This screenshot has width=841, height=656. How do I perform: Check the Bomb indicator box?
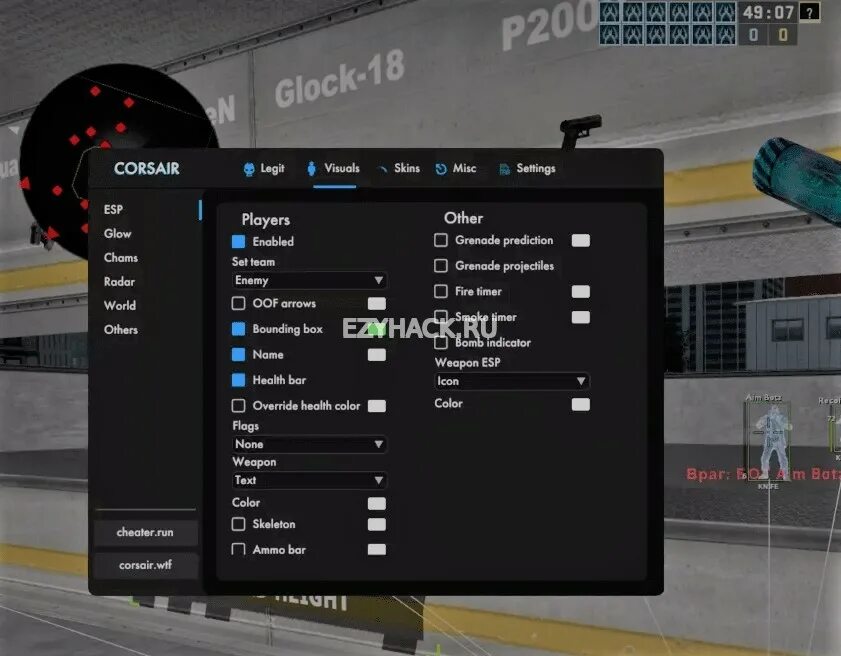441,342
